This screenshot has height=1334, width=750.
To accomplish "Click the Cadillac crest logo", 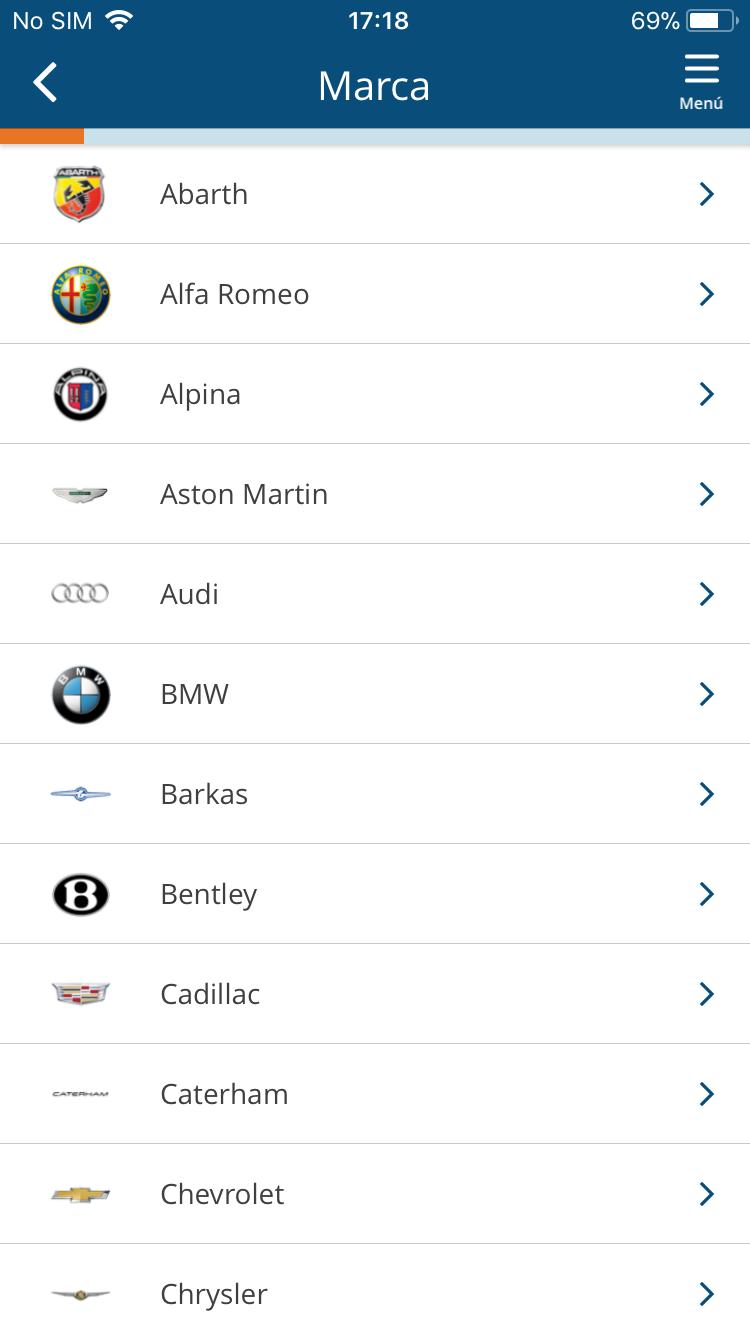I will click(x=80, y=993).
